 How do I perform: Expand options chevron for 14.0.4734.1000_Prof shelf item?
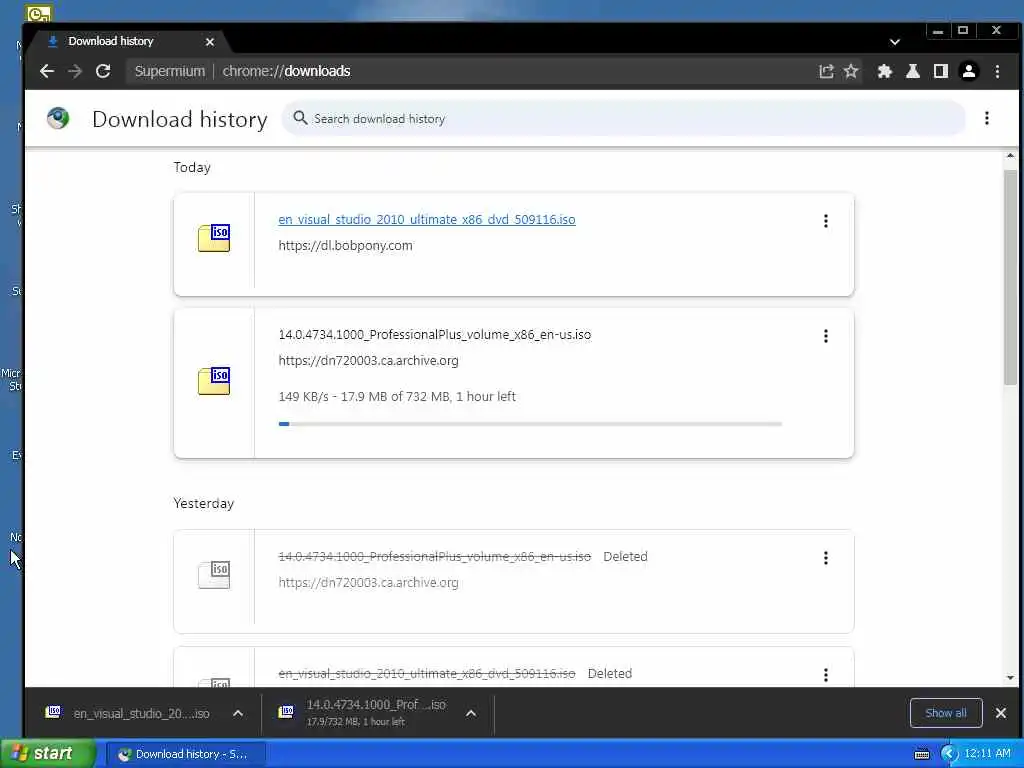coord(471,713)
